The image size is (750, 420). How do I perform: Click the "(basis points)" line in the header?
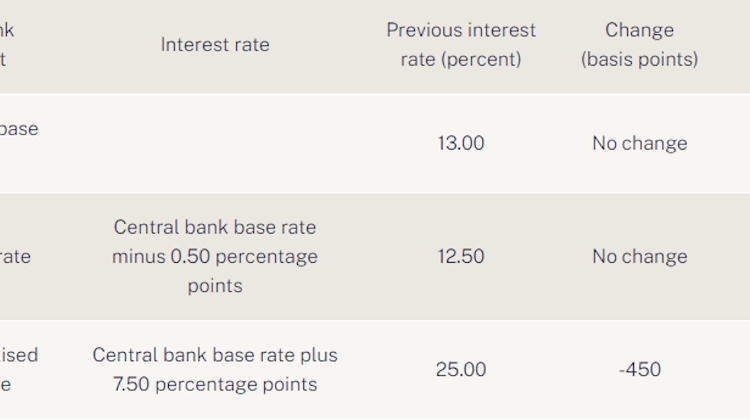[639, 59]
